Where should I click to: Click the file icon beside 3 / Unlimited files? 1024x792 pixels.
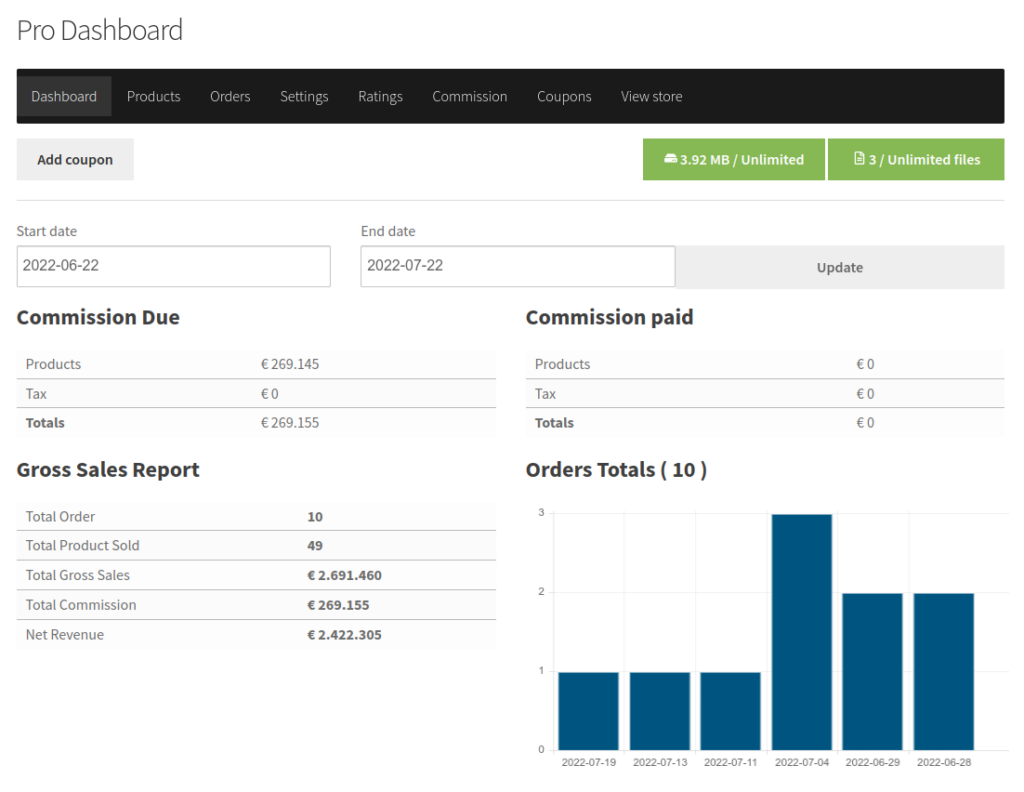point(859,159)
